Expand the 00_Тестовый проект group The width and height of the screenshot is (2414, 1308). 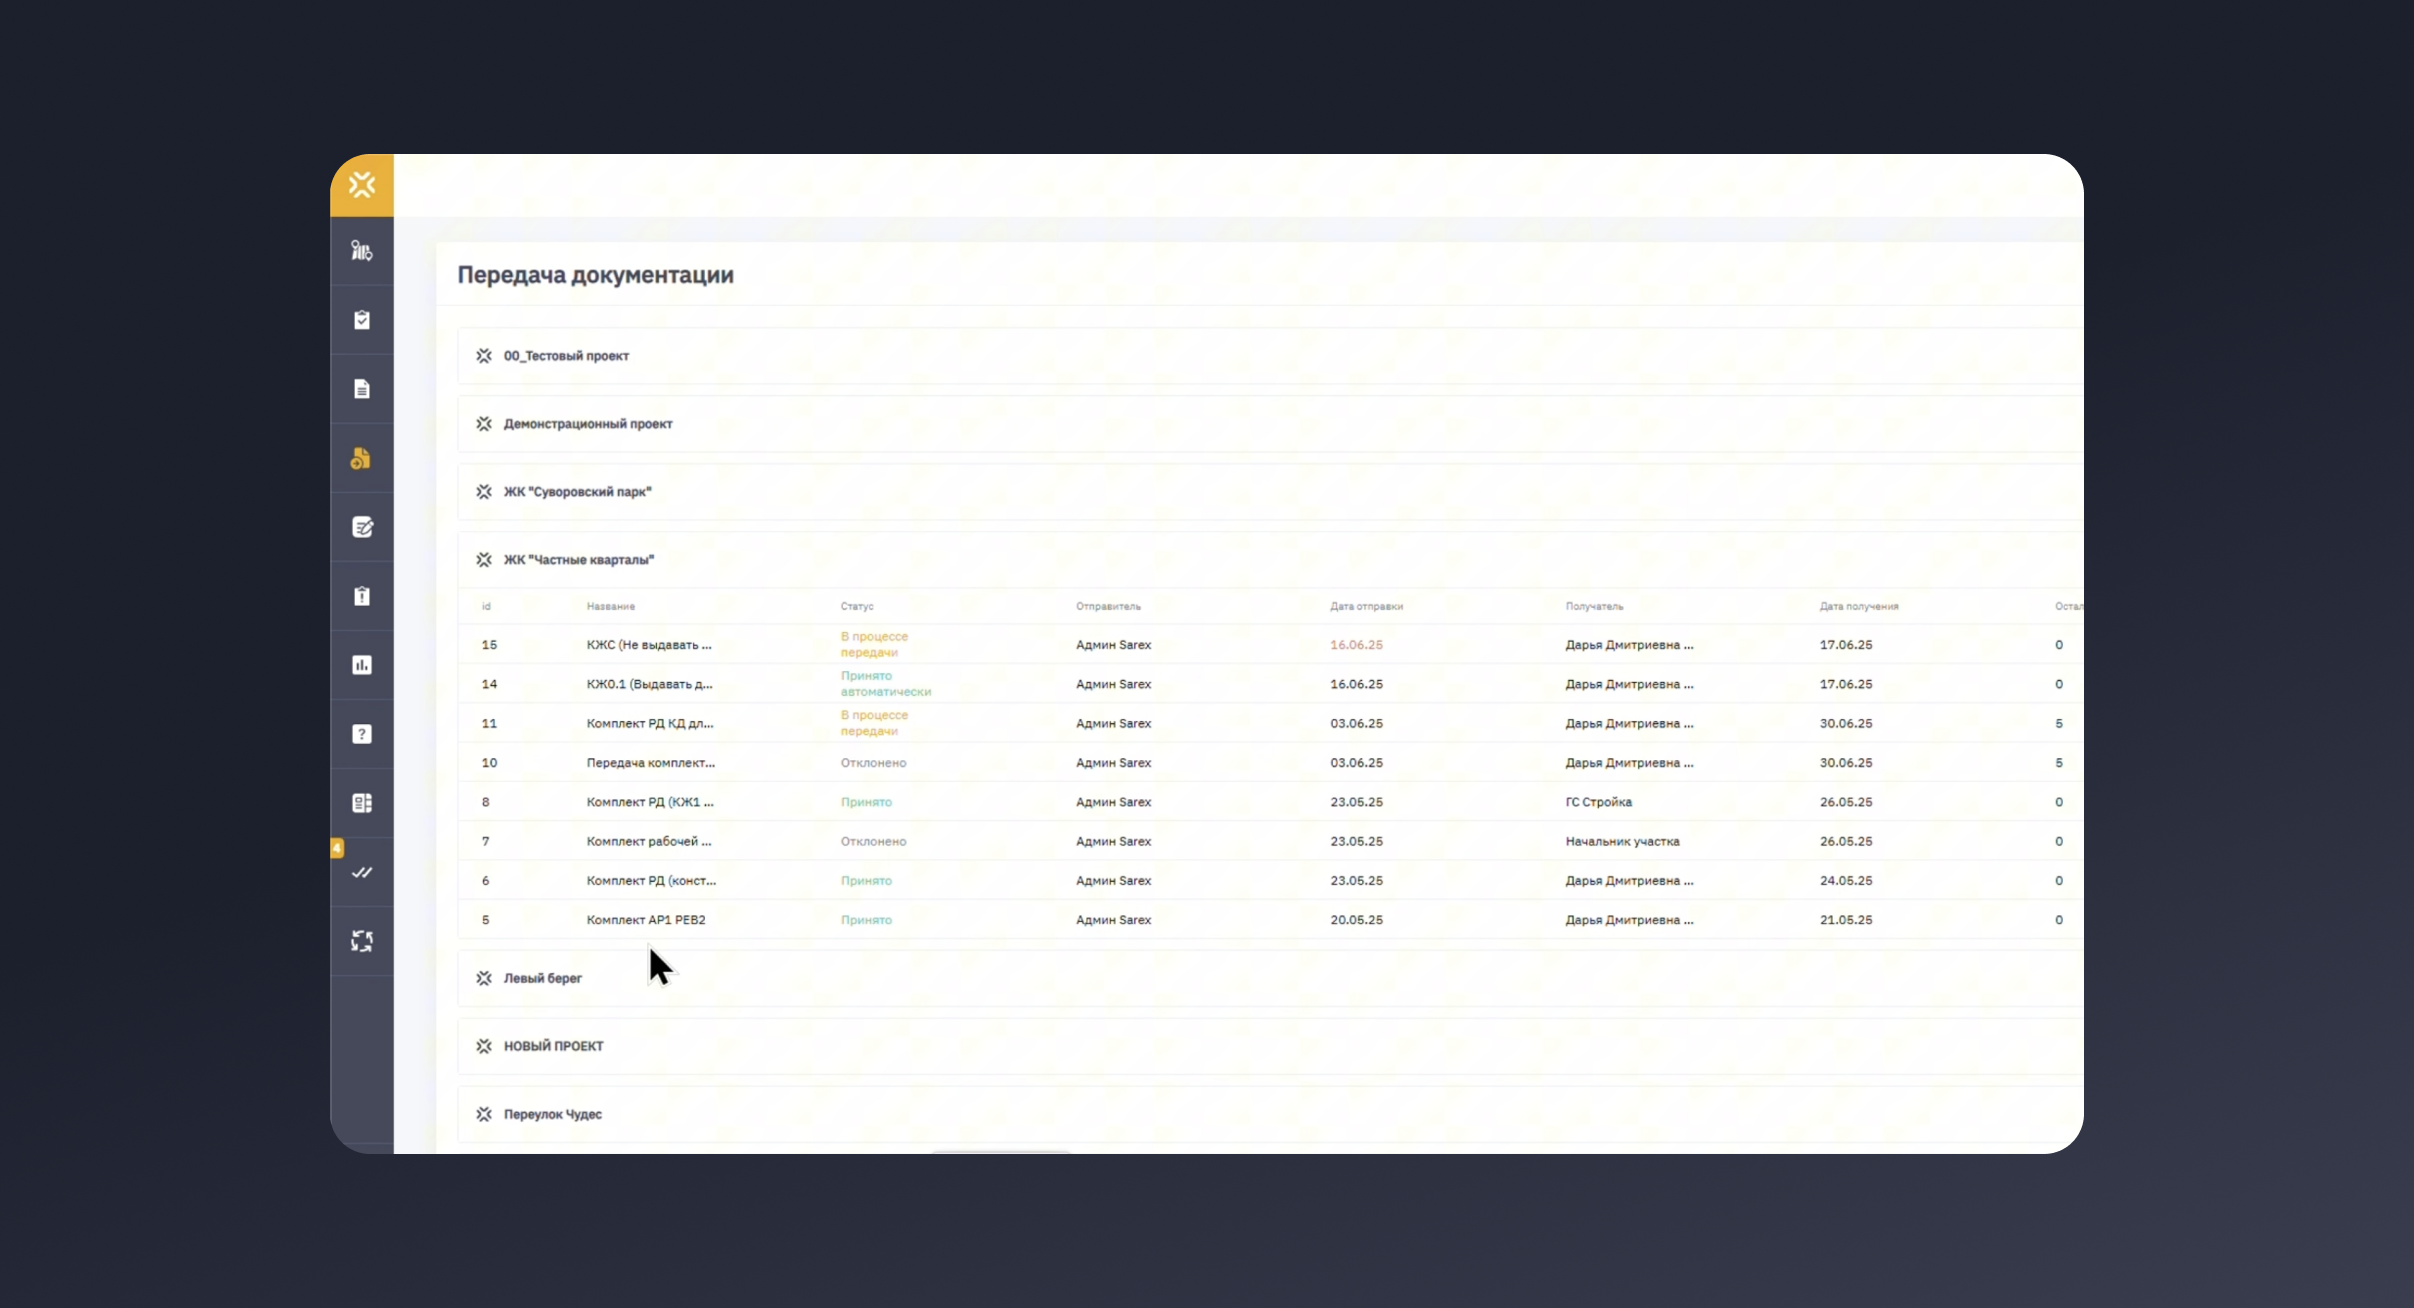pos(566,356)
